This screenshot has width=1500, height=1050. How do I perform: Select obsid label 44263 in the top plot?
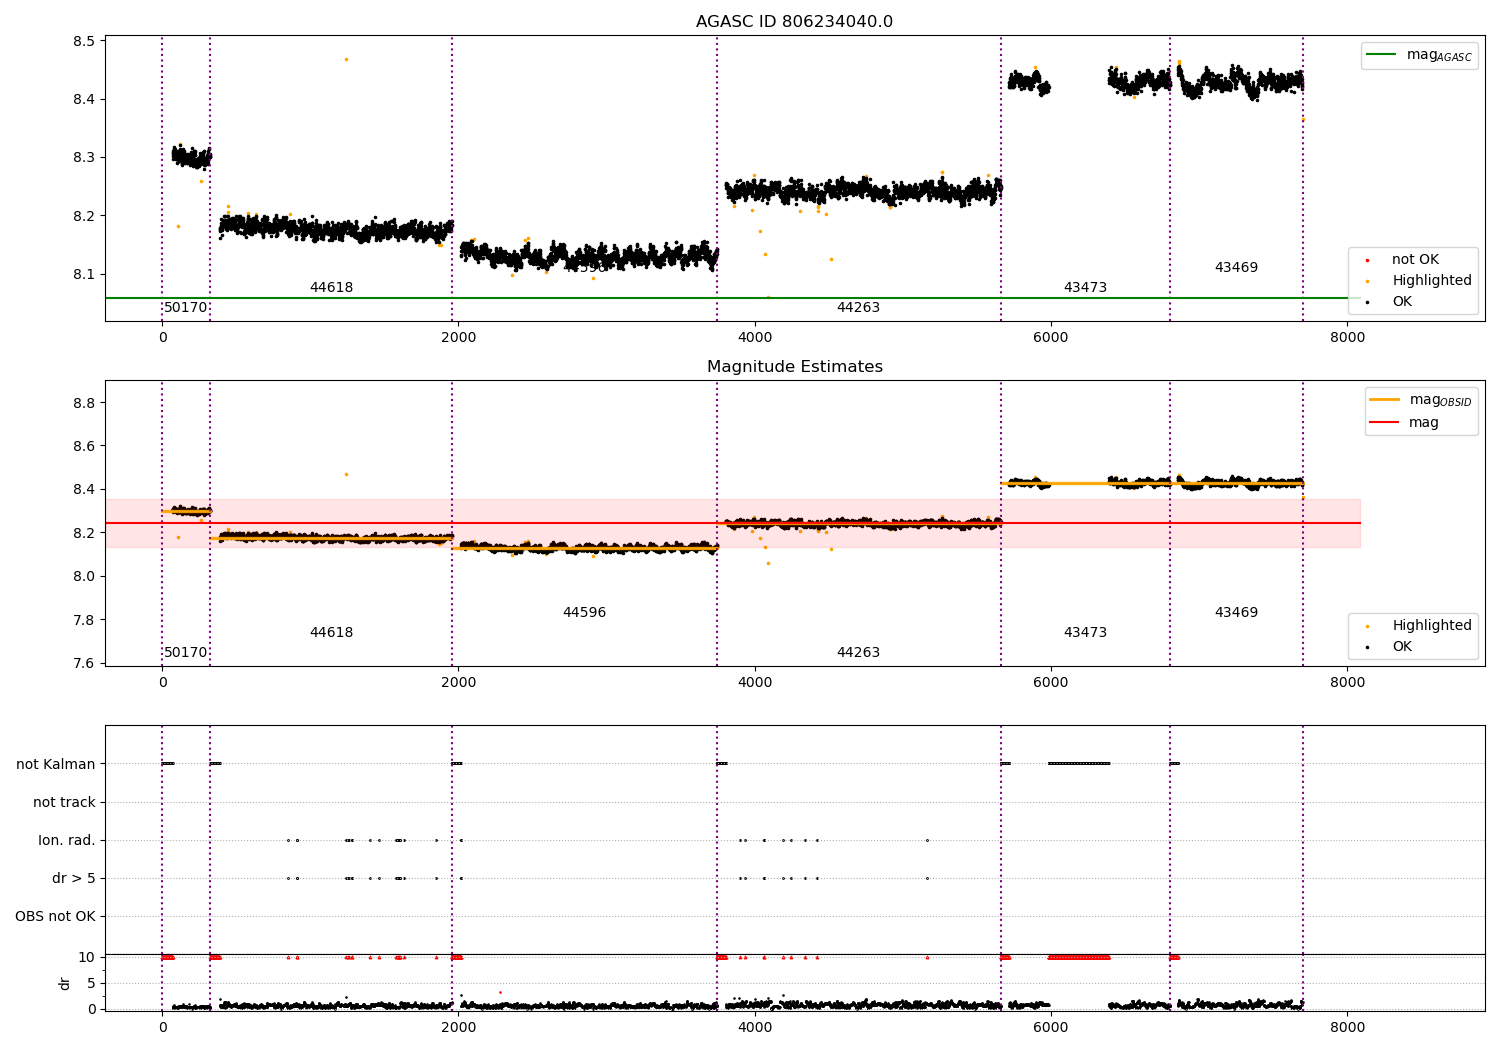(858, 308)
